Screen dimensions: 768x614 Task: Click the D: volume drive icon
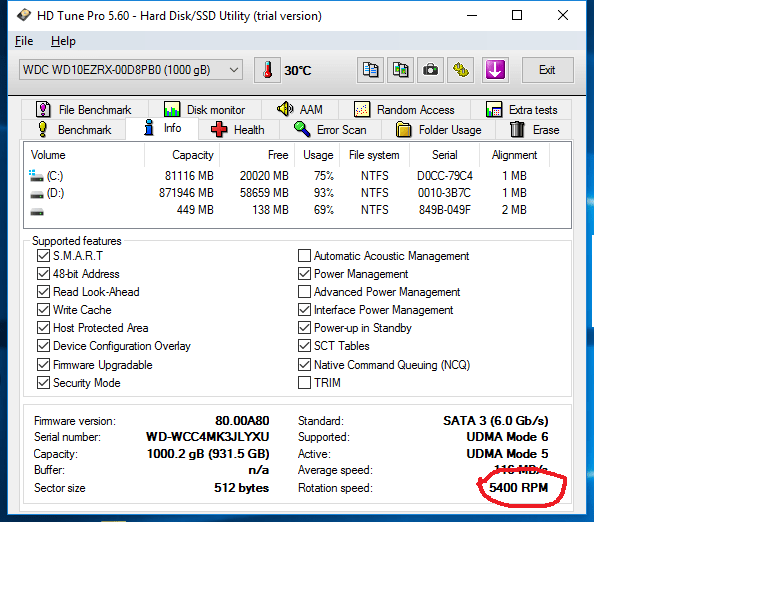pyautogui.click(x=37, y=194)
